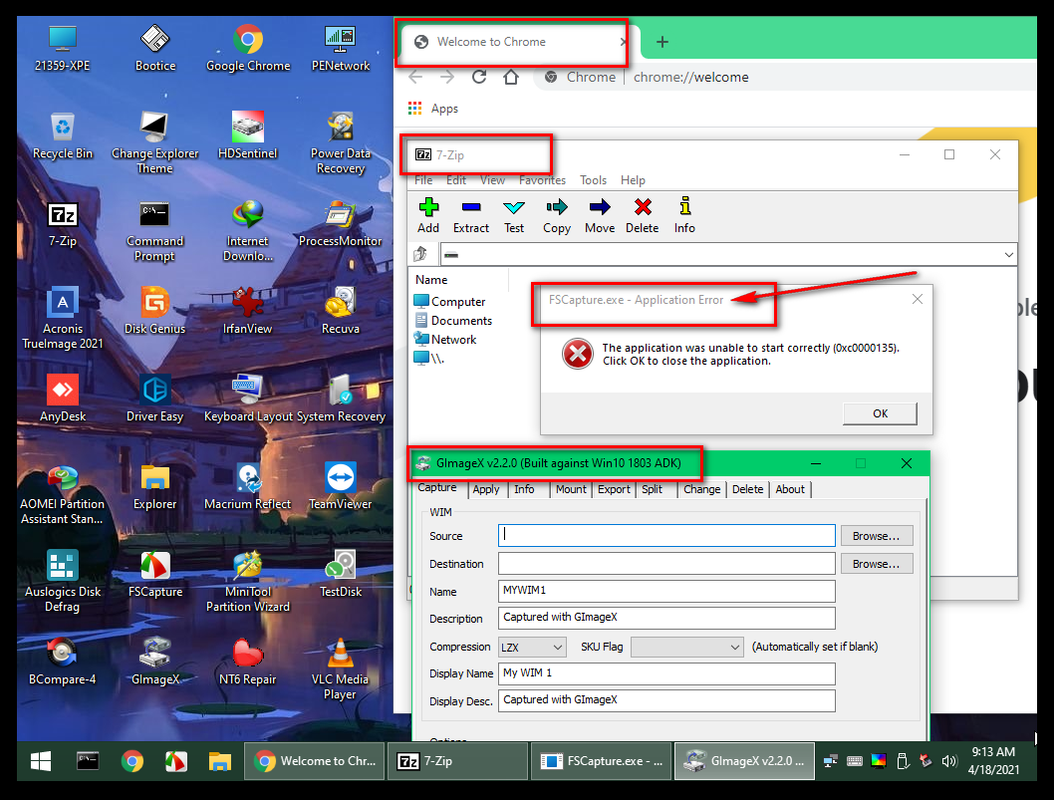Switch to the Split tab in GImageX
1054x800 pixels.
[651, 489]
